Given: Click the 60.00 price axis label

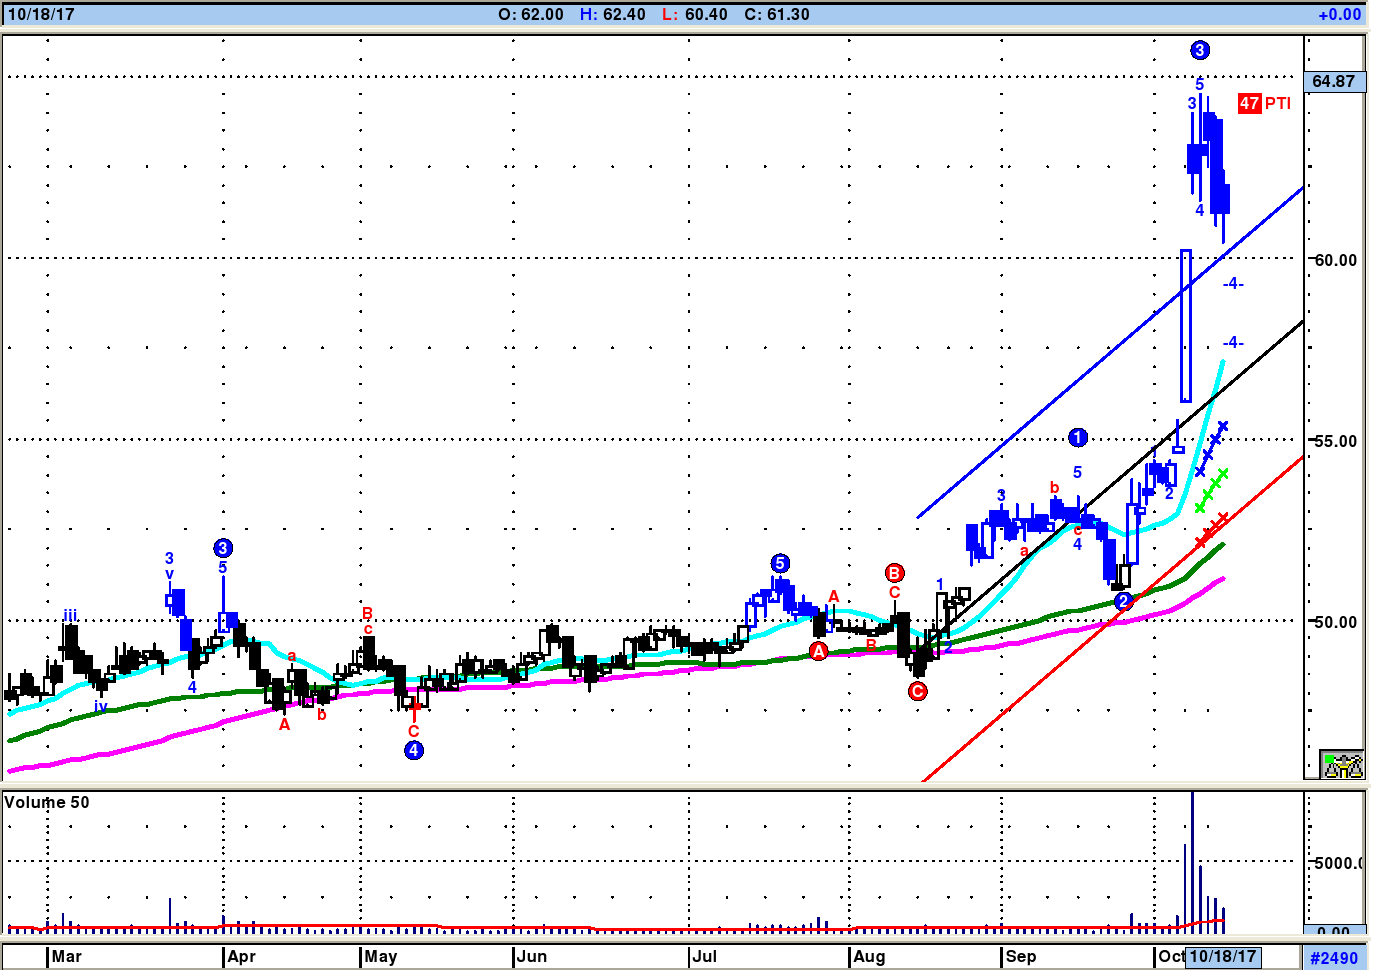Looking at the screenshot, I should (1335, 260).
